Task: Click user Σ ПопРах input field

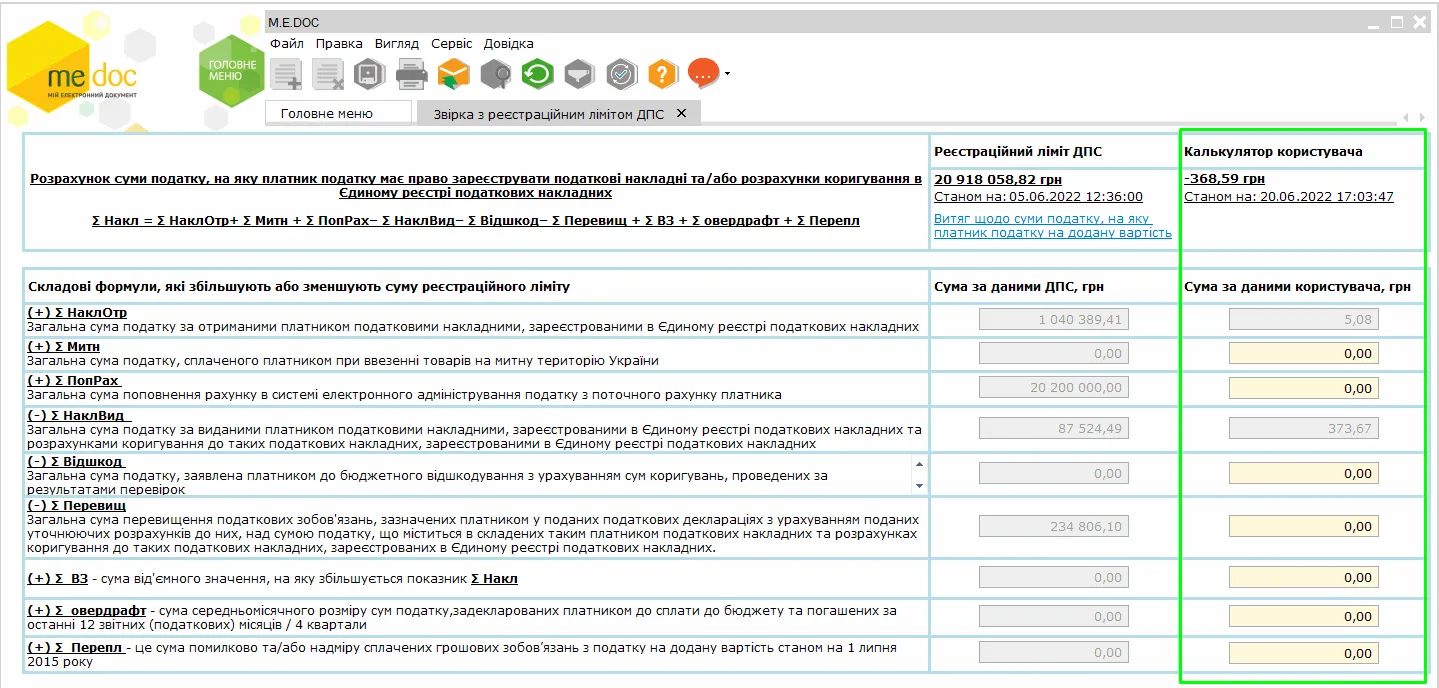Action: click(x=1303, y=388)
